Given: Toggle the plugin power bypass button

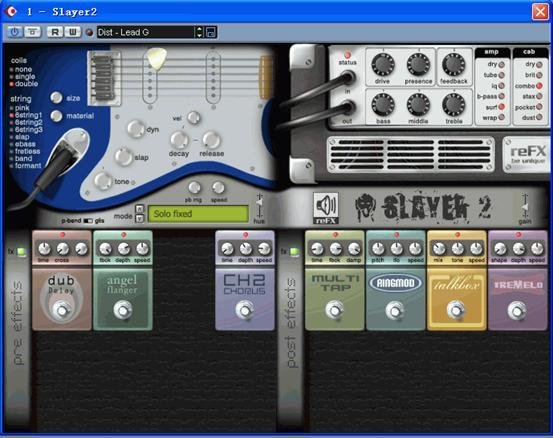Looking at the screenshot, I should (x=14, y=32).
